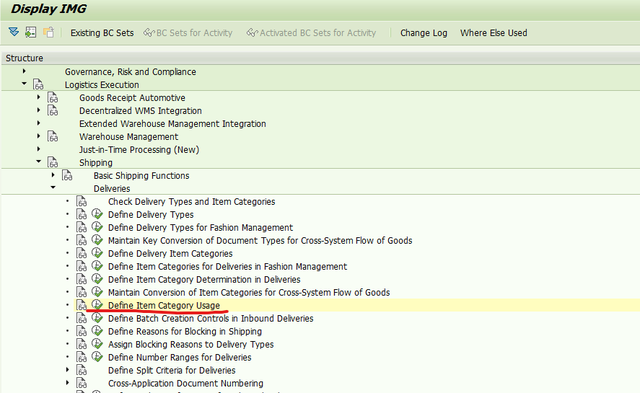Select the Deliveries tree label

click(112, 189)
